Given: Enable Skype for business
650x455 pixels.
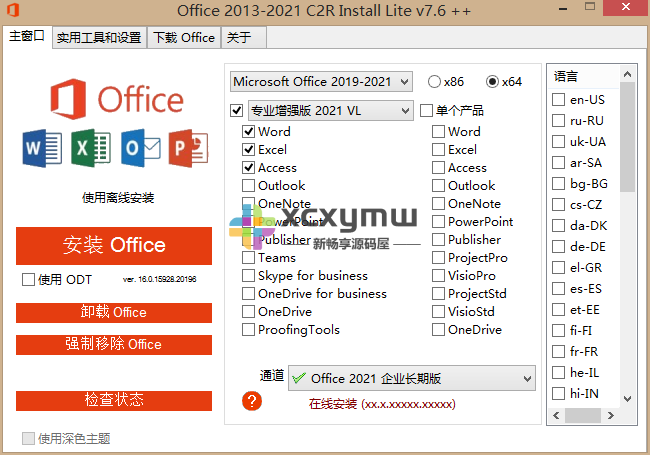Looking at the screenshot, I should pos(248,276).
